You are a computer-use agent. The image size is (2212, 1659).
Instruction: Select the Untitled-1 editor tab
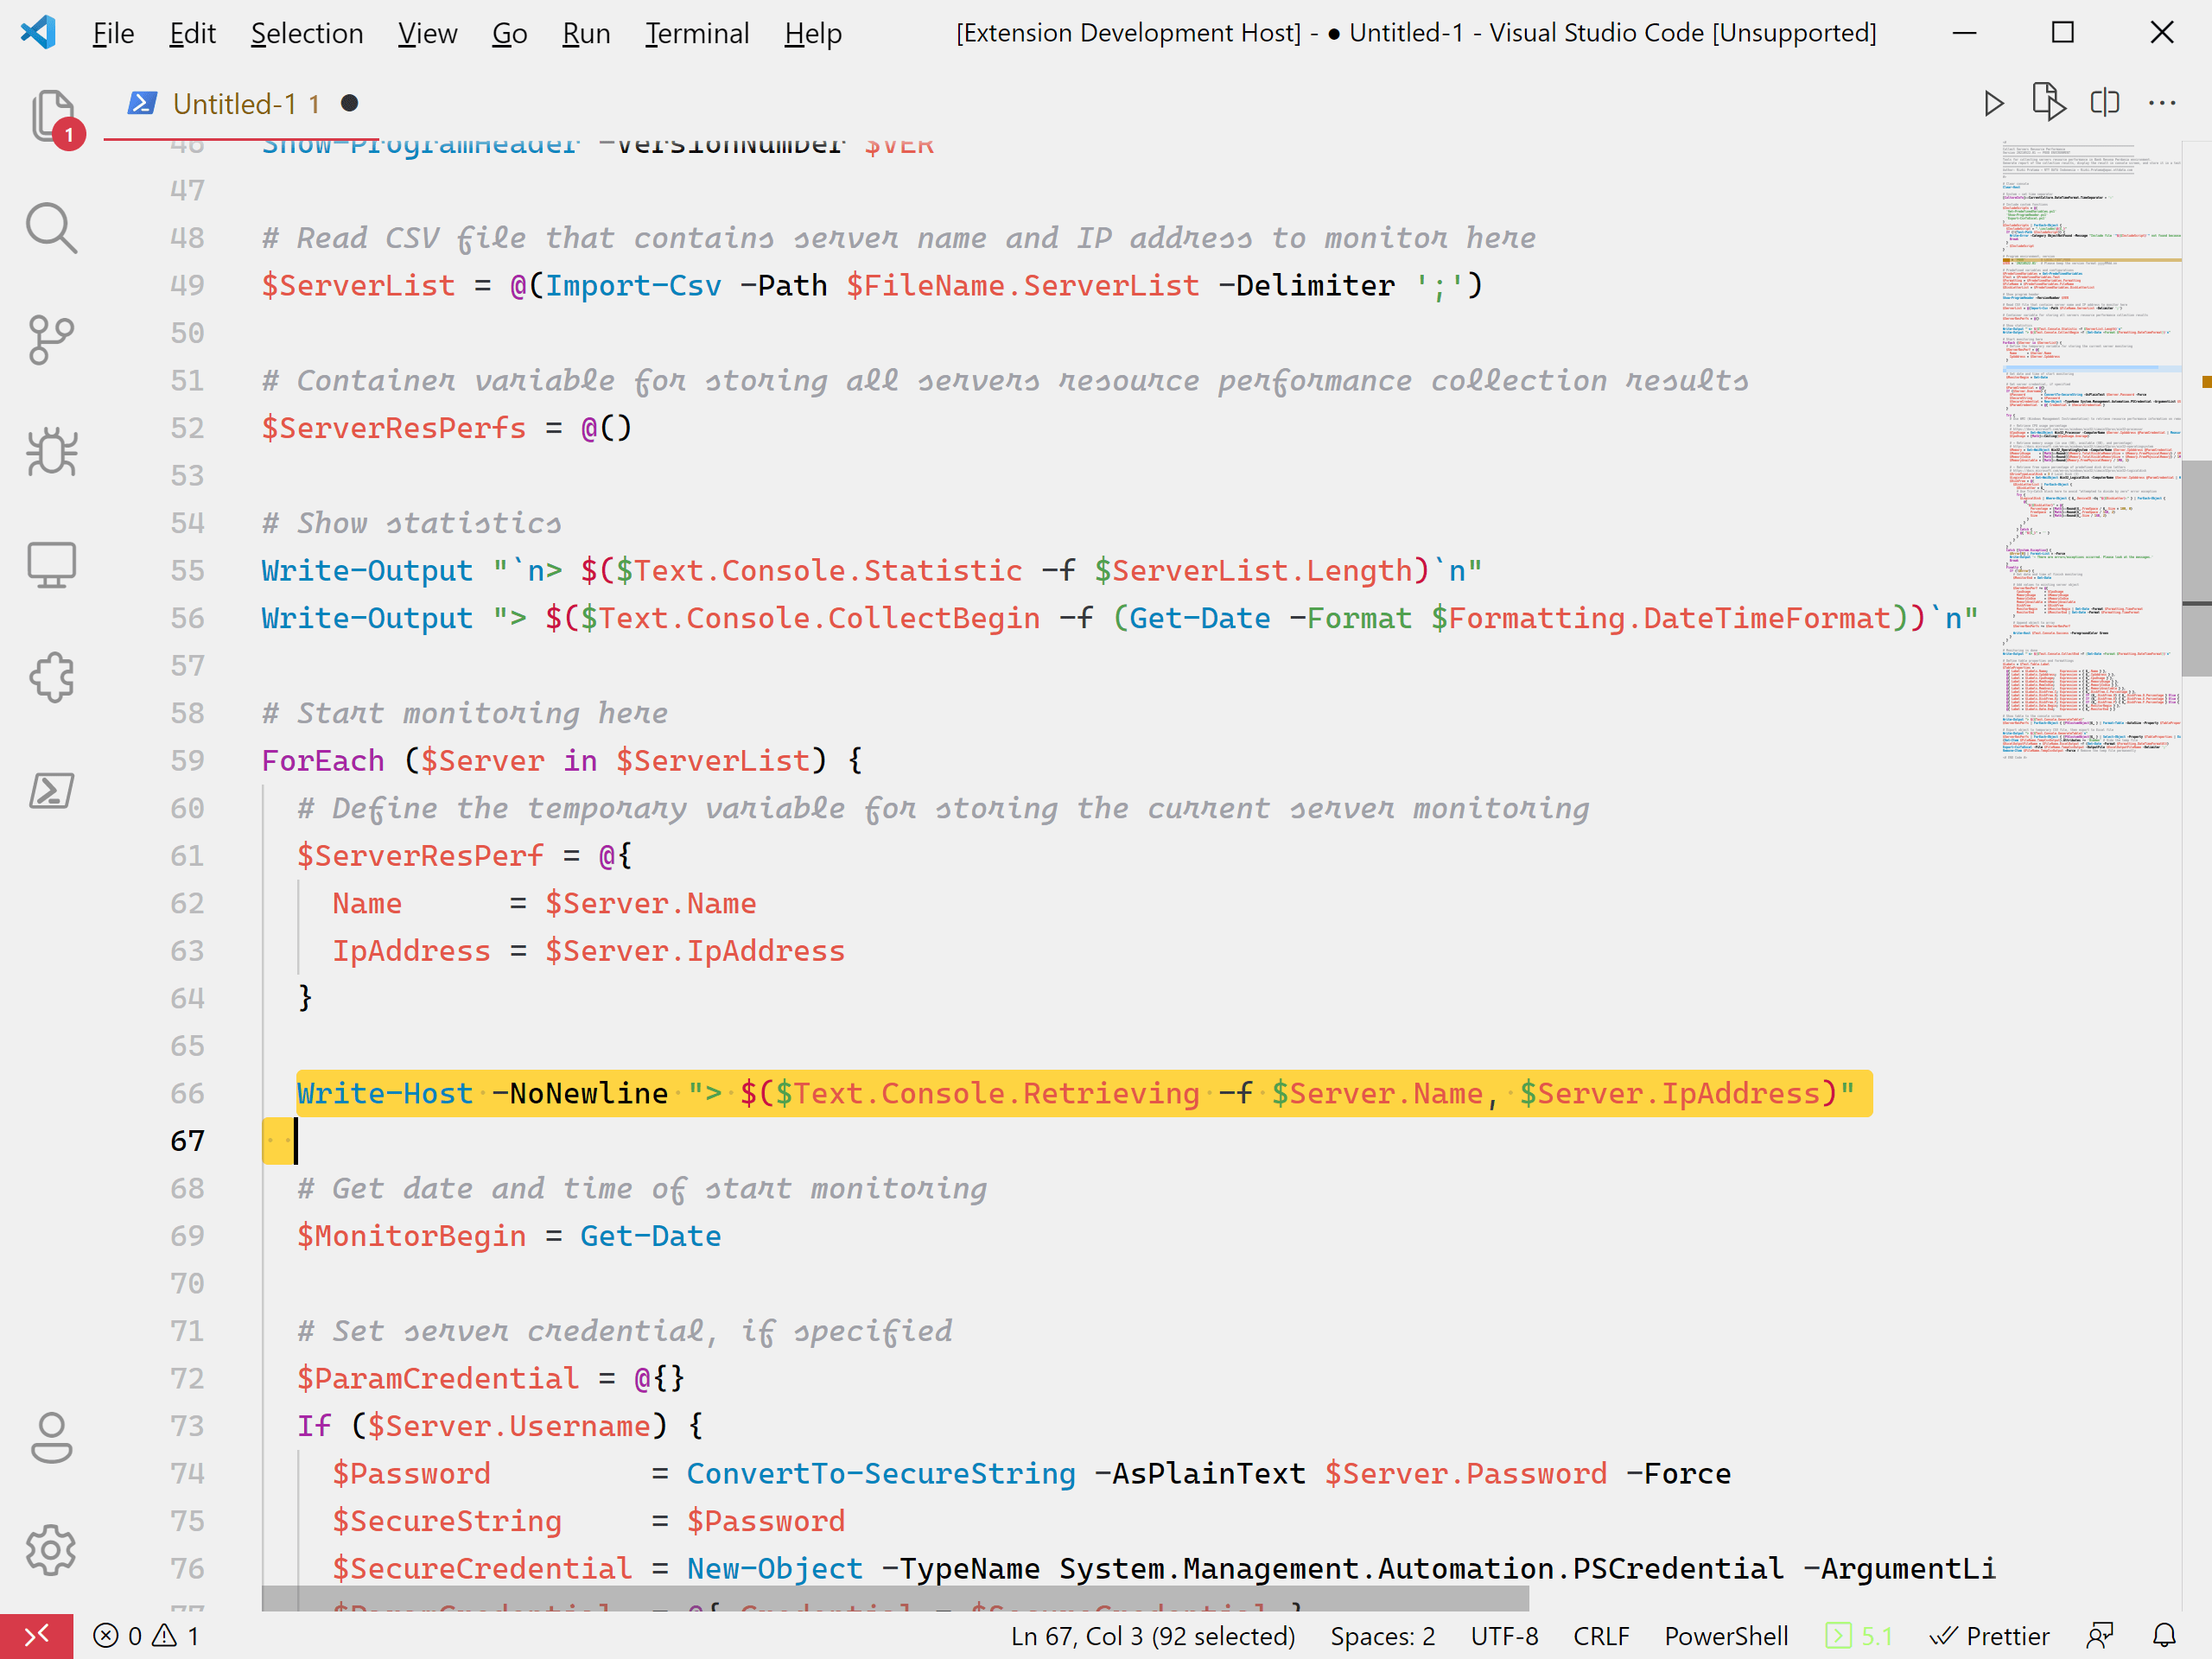pos(241,103)
